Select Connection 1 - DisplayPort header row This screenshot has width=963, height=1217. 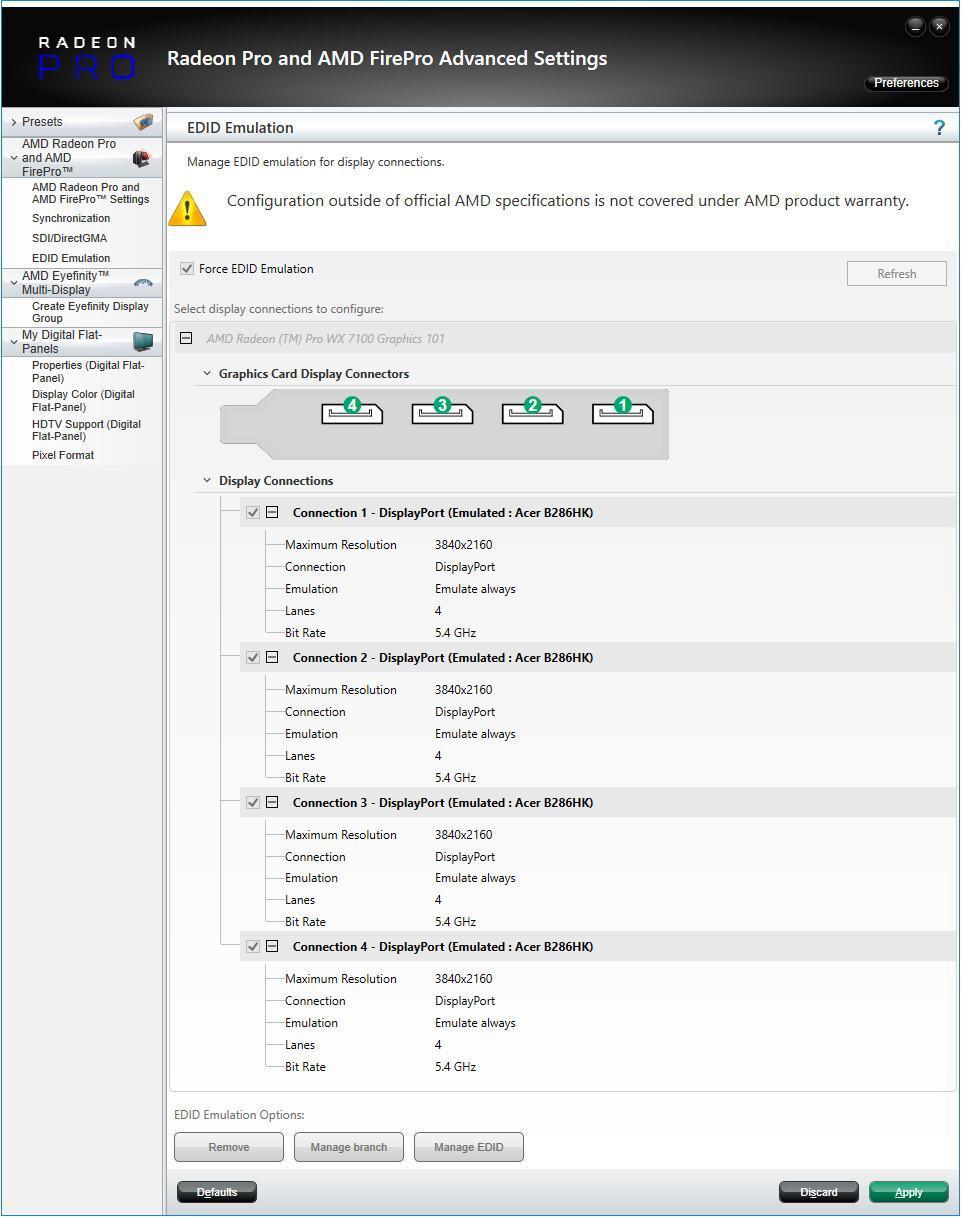(598, 513)
